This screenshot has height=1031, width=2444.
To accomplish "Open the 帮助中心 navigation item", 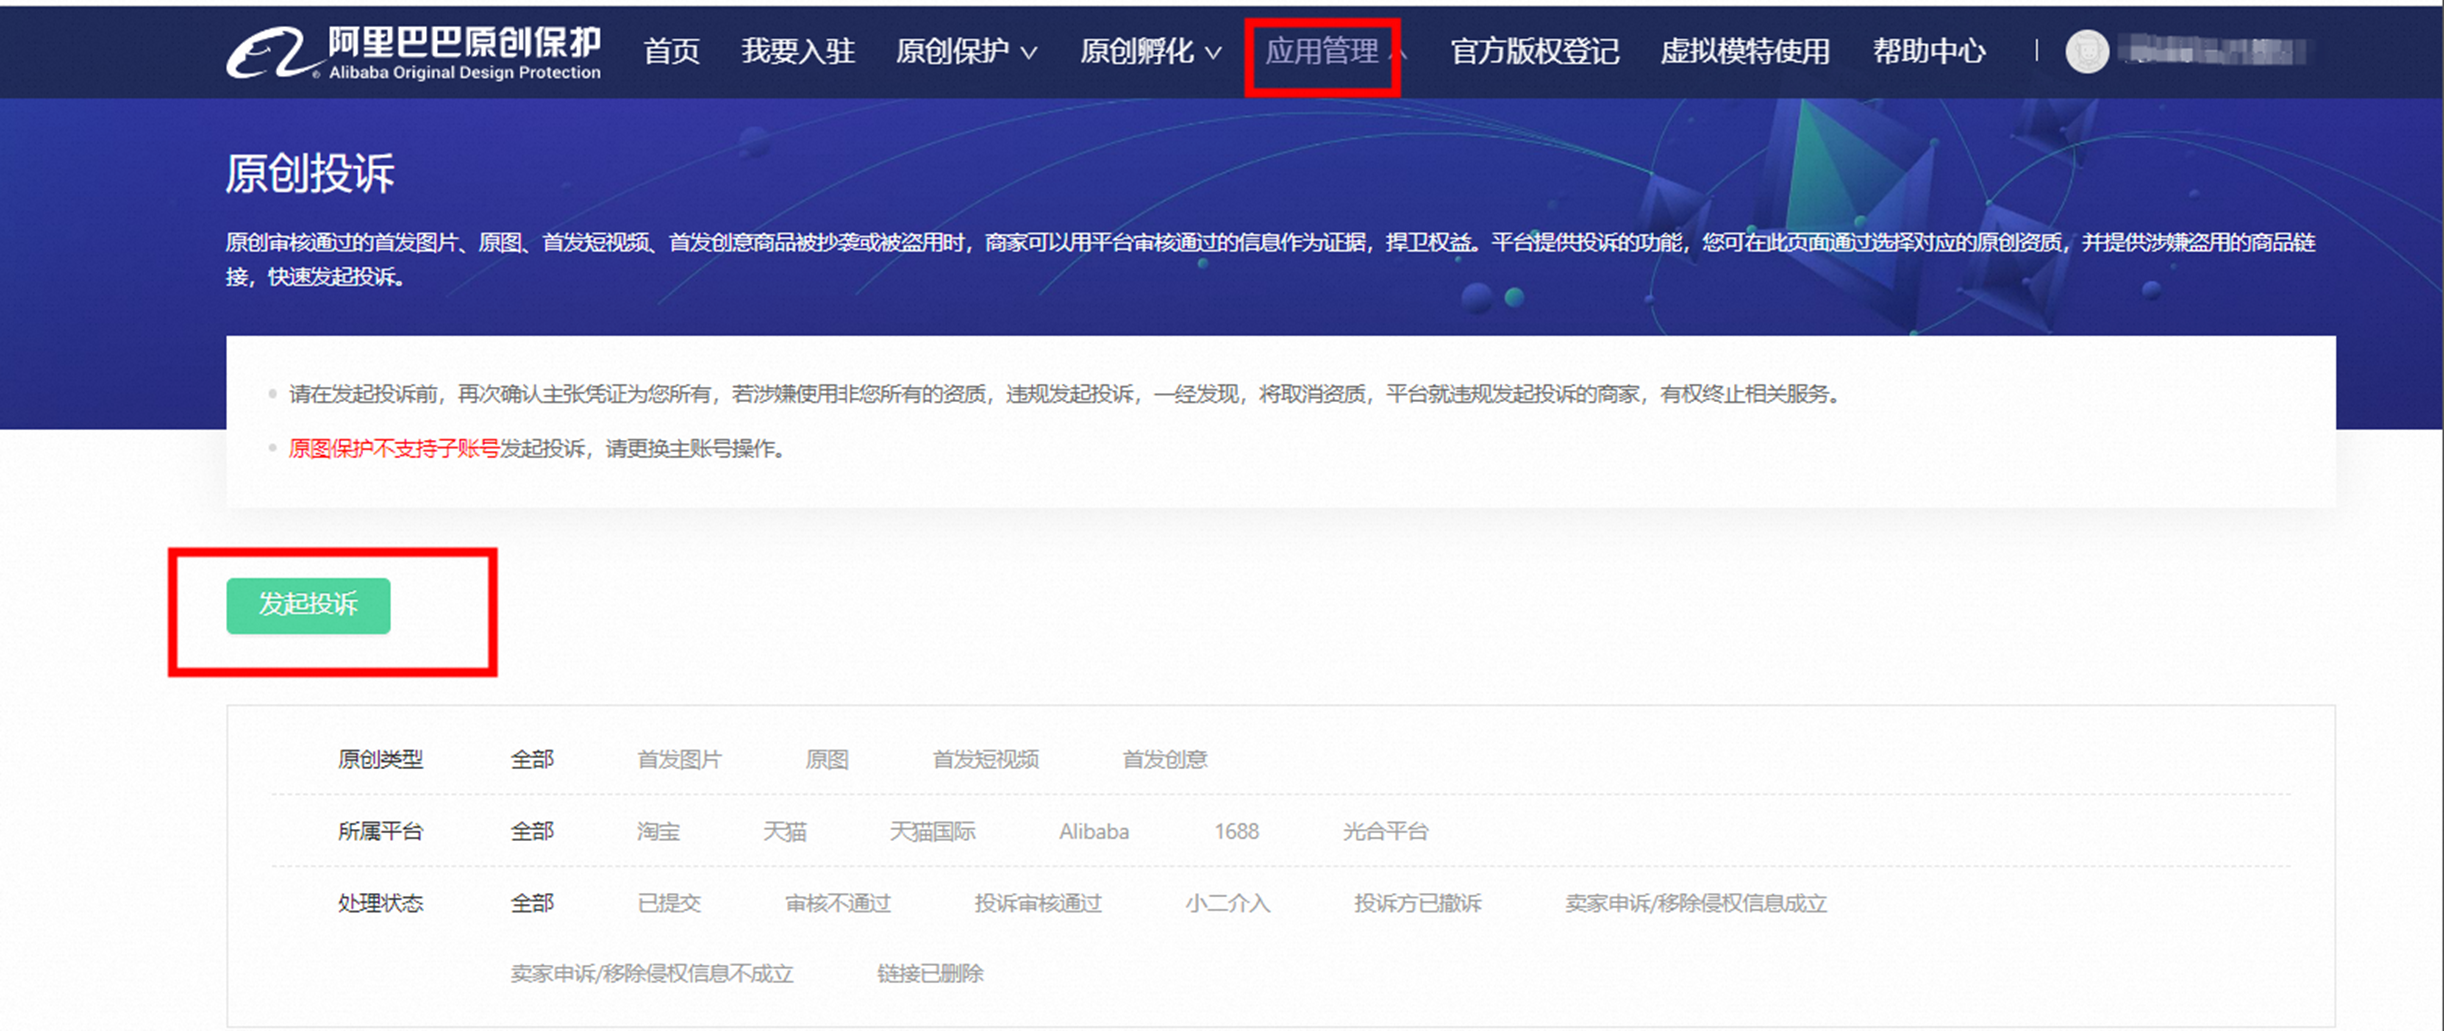I will [1928, 52].
